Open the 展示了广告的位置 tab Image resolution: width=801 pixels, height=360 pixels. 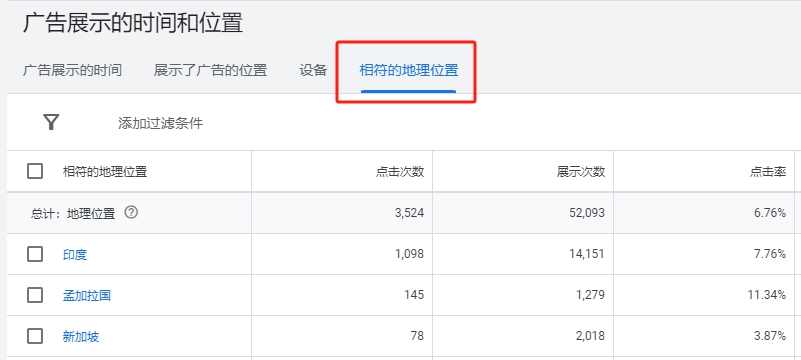pyautogui.click(x=210, y=70)
